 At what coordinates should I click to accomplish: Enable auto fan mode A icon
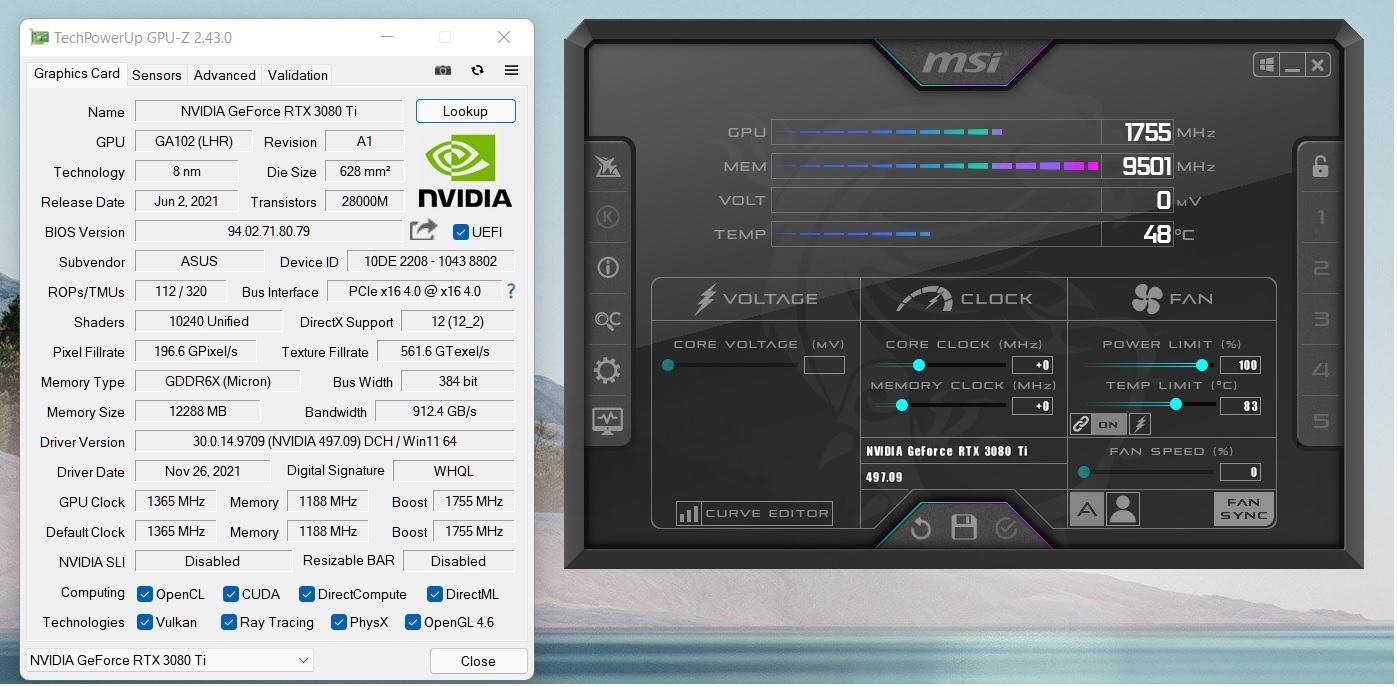pyautogui.click(x=1087, y=509)
